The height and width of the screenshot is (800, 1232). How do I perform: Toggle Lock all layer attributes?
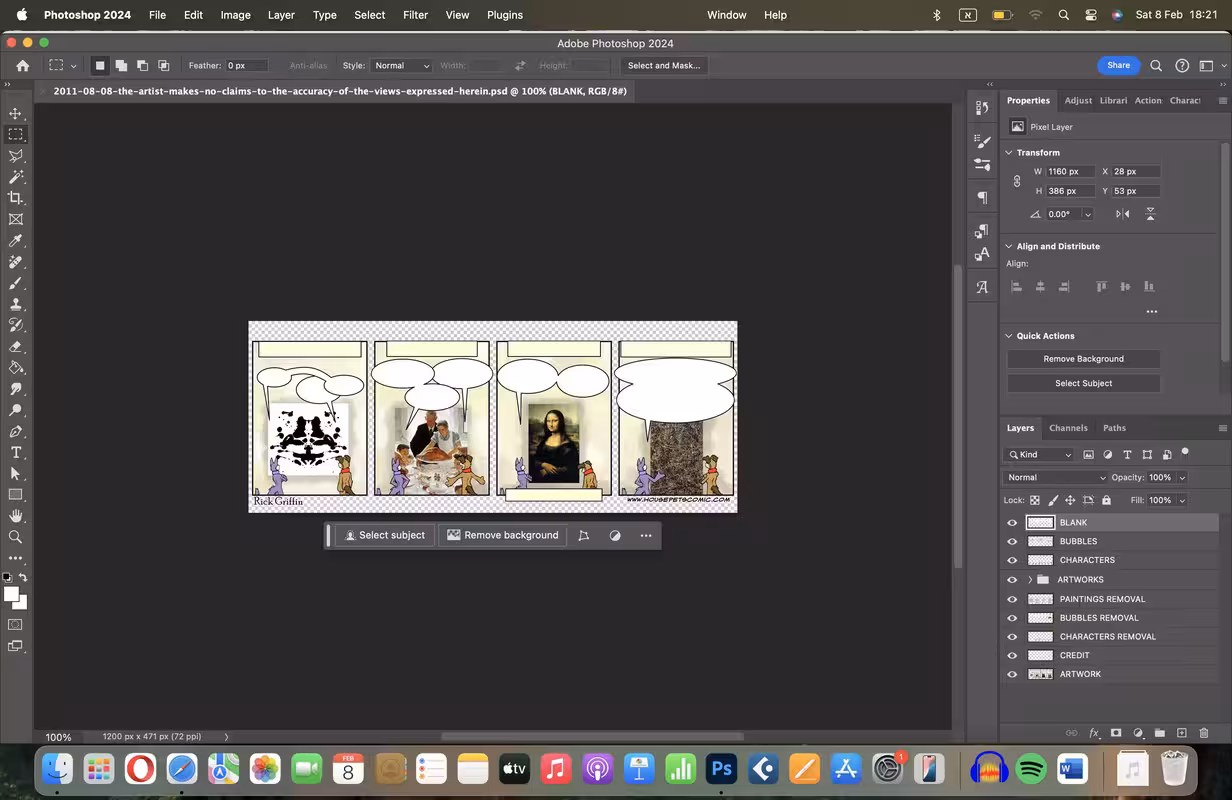click(1106, 500)
